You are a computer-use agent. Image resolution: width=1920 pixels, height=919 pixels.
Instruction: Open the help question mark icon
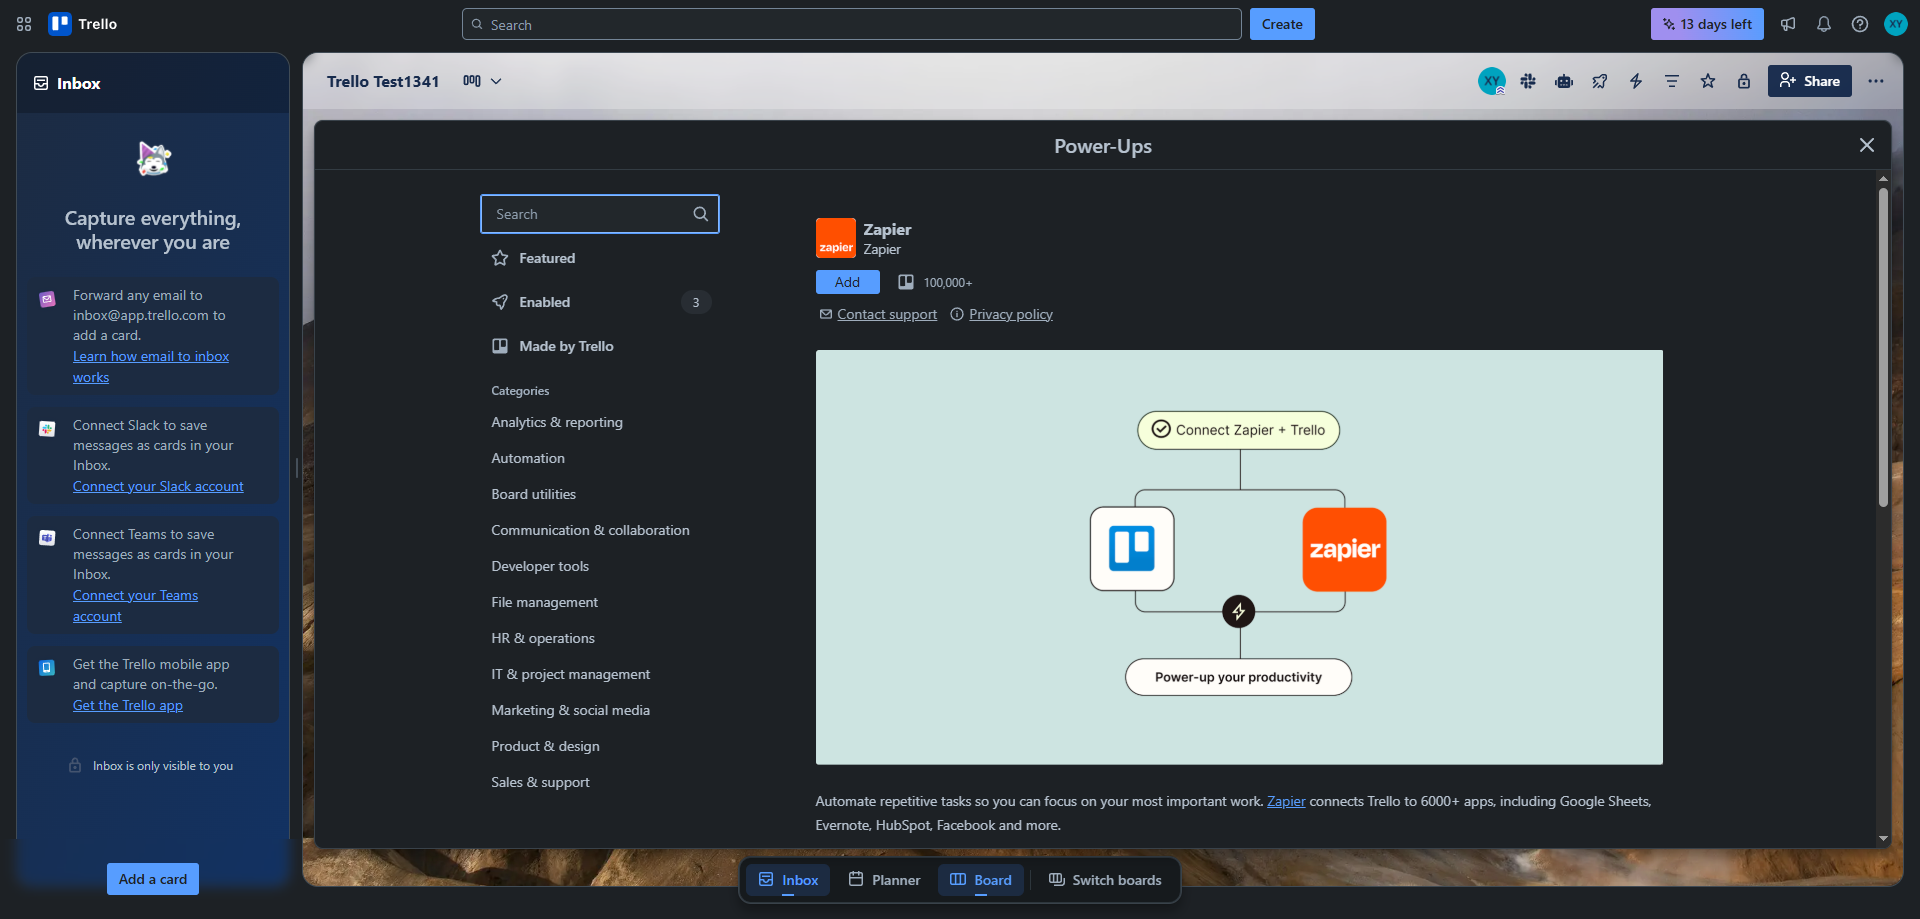tap(1860, 24)
